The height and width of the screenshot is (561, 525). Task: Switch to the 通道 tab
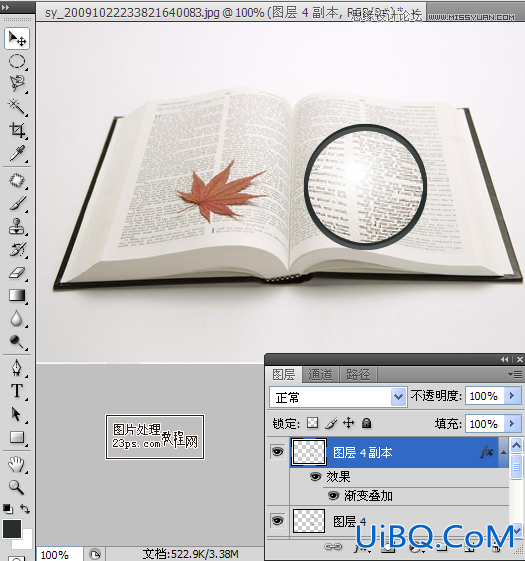(320, 375)
